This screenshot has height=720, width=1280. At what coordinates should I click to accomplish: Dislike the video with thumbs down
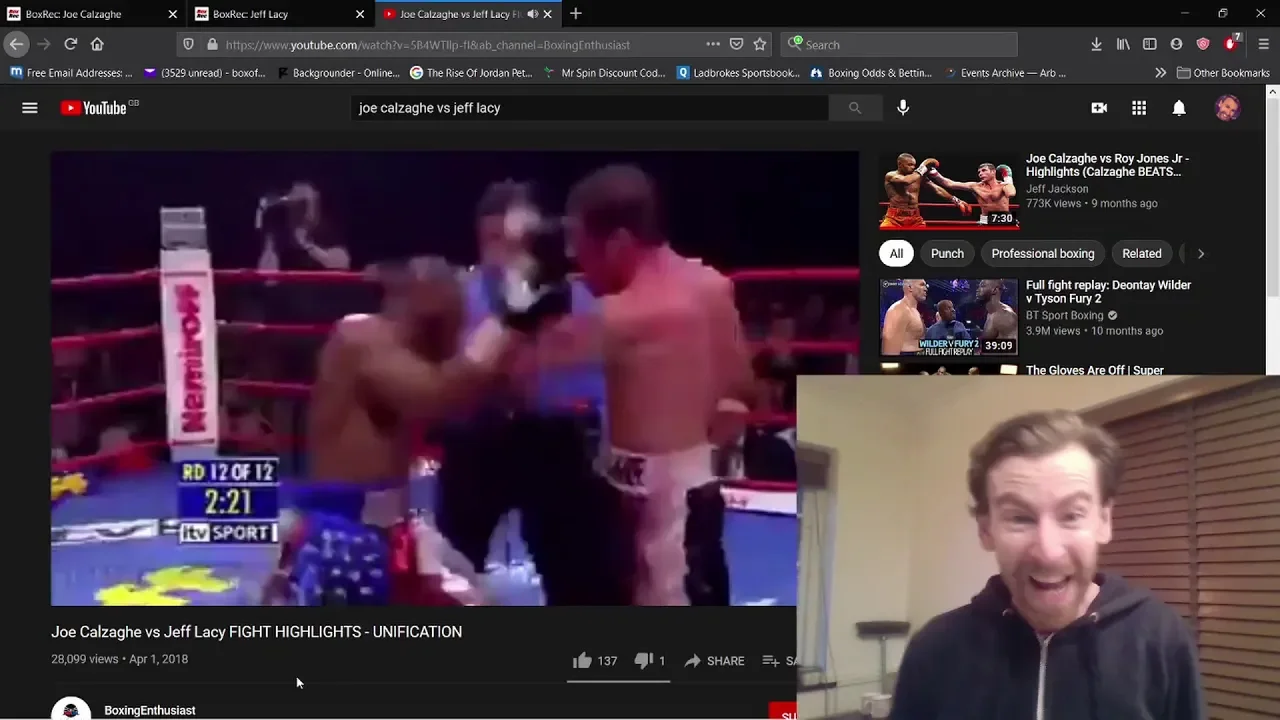(x=650, y=661)
